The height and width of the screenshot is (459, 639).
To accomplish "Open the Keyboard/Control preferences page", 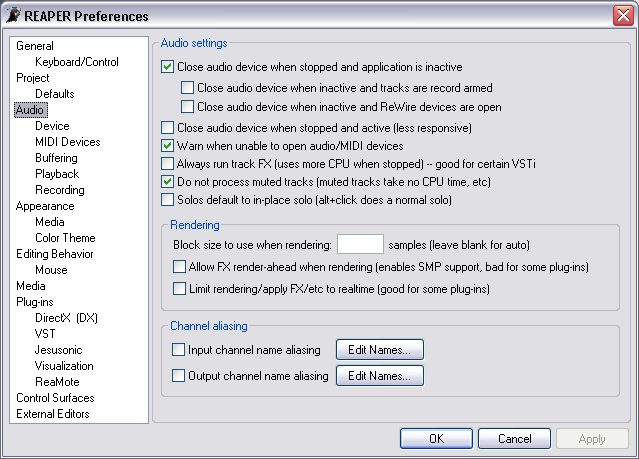I will [x=77, y=62].
